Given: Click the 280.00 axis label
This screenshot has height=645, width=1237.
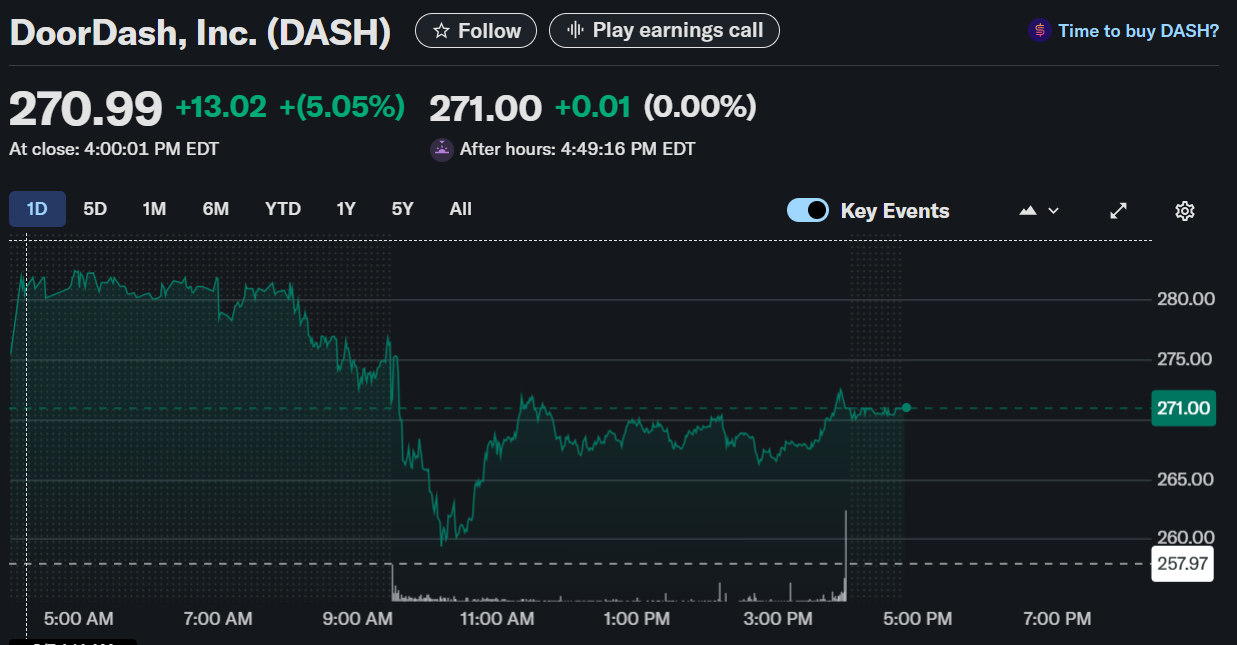Looking at the screenshot, I should point(1185,299).
